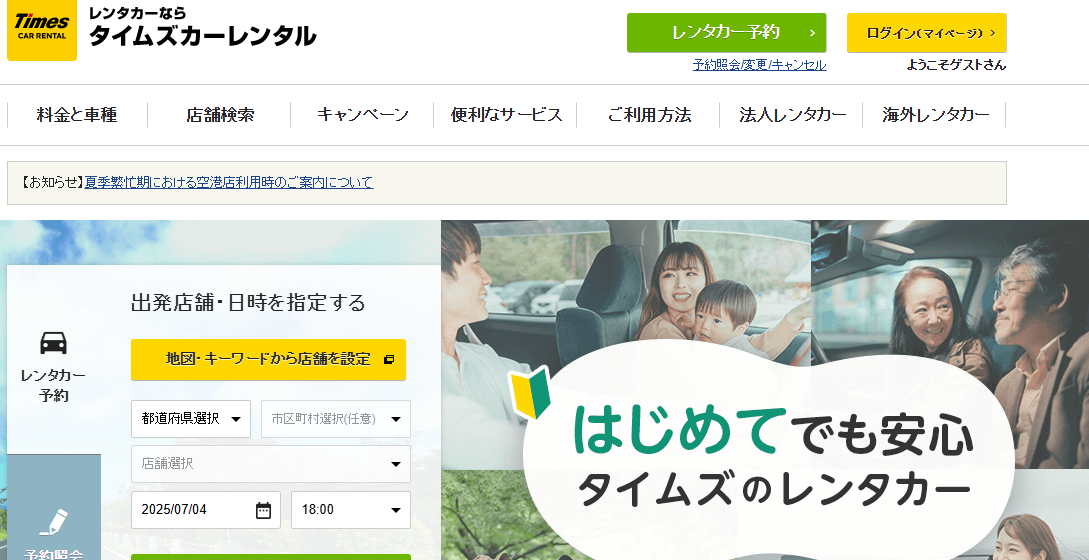The image size is (1089, 560).
Task: Open the calendar icon in date field
Action: click(263, 510)
